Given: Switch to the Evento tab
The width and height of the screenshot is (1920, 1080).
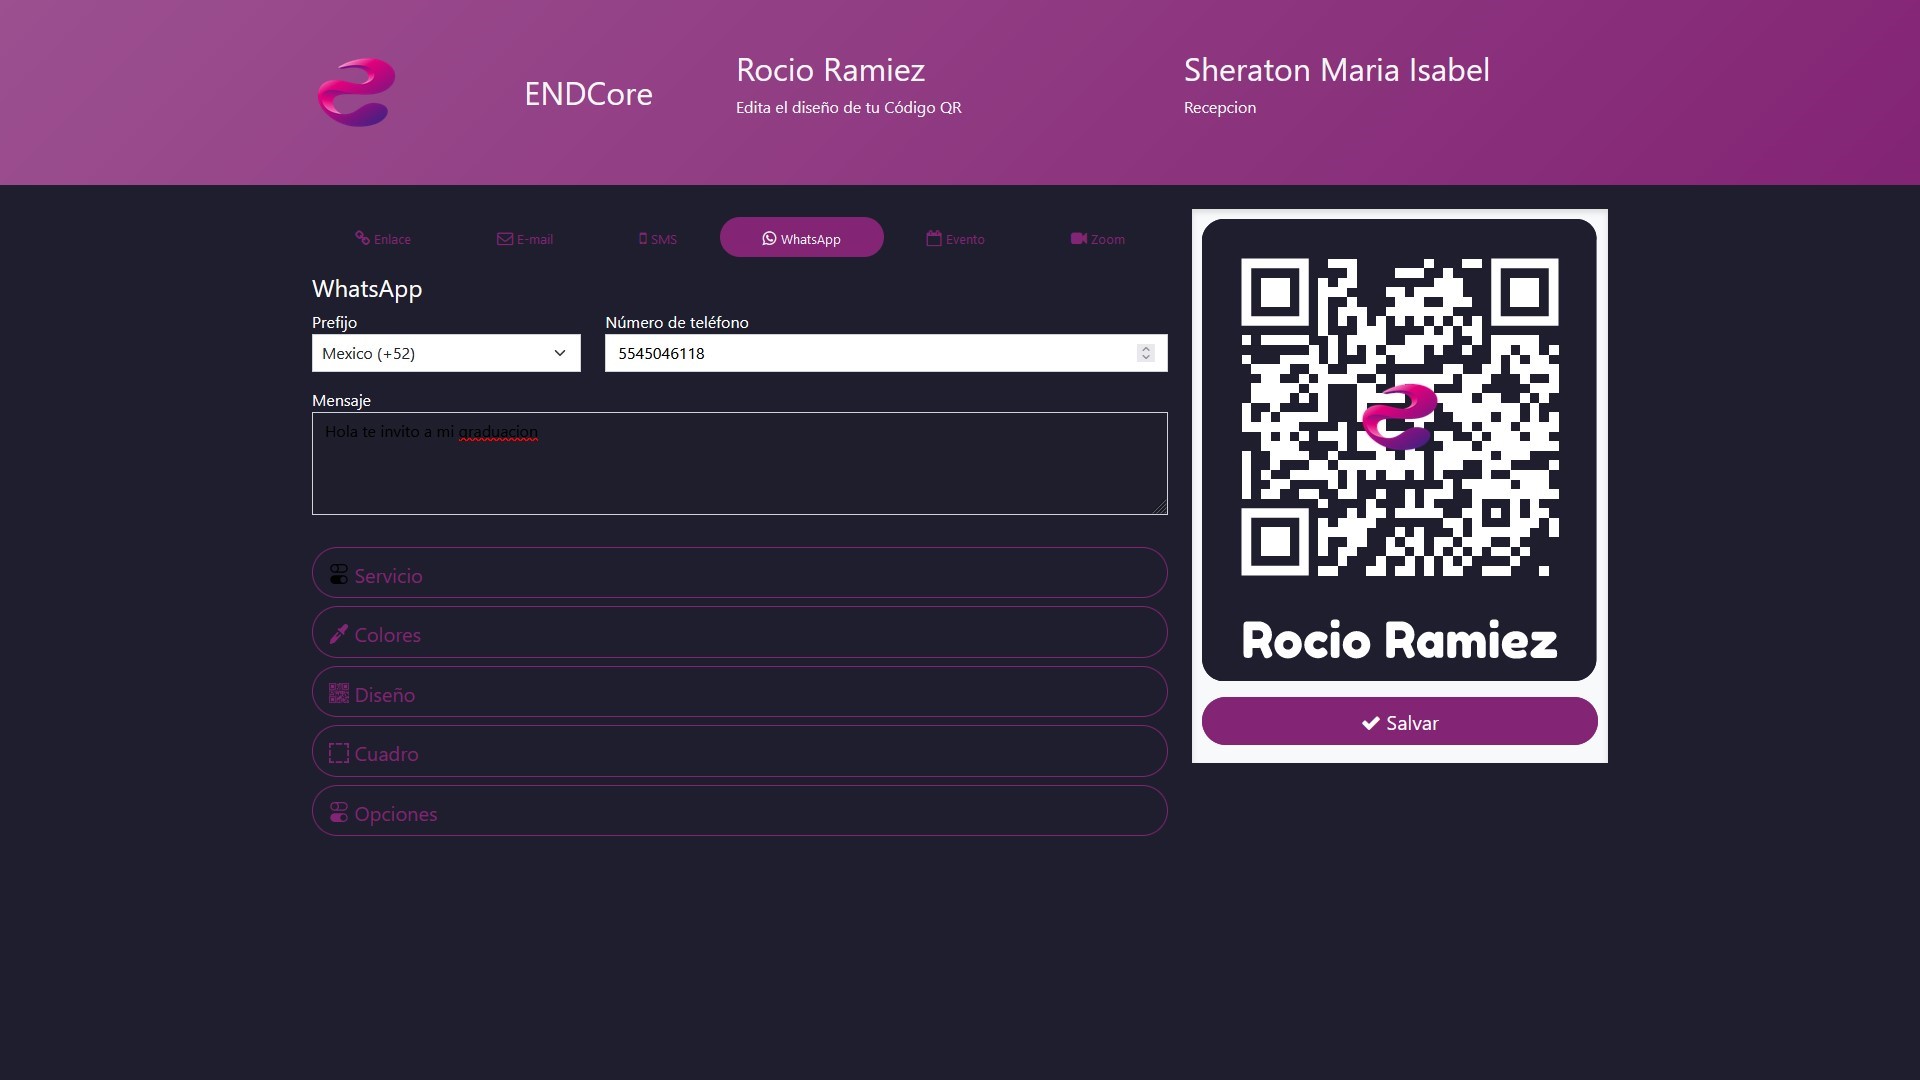Looking at the screenshot, I should point(955,238).
